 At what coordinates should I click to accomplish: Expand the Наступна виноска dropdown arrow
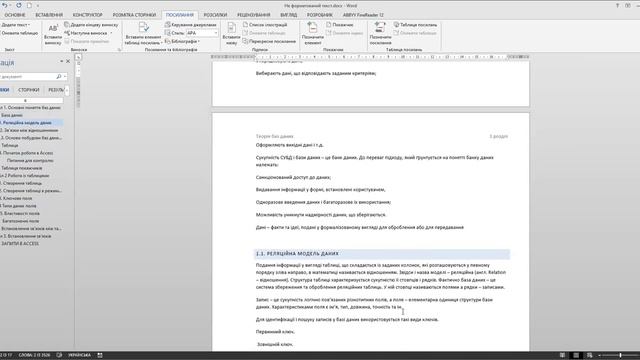pyautogui.click(x=111, y=33)
